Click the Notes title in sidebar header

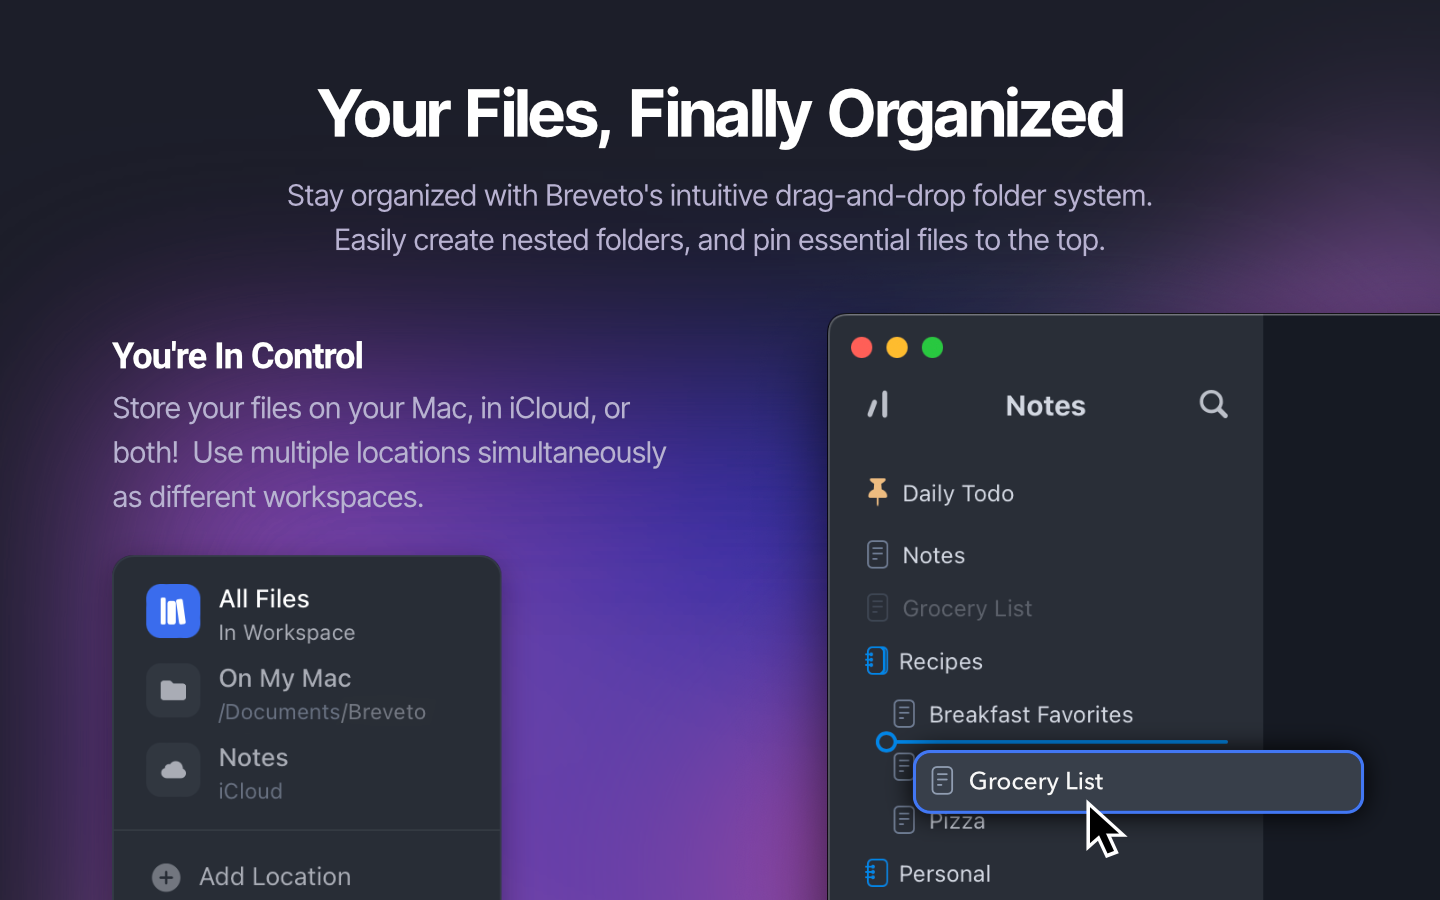click(x=1045, y=406)
